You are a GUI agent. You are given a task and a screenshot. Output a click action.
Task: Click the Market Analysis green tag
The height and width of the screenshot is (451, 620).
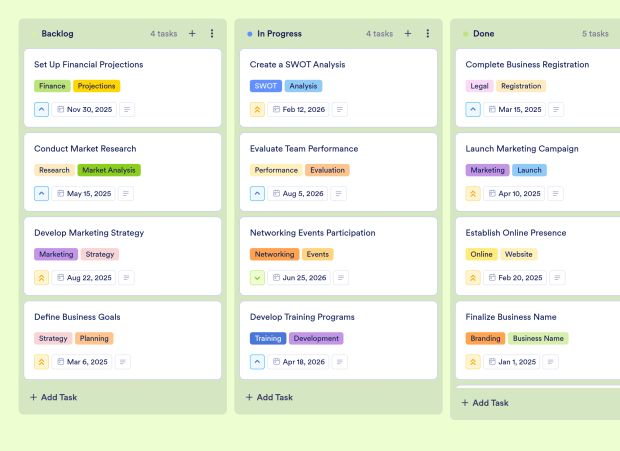(110, 170)
